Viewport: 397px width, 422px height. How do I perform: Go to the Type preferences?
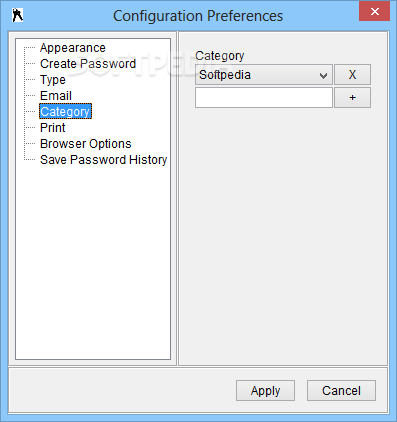click(53, 80)
